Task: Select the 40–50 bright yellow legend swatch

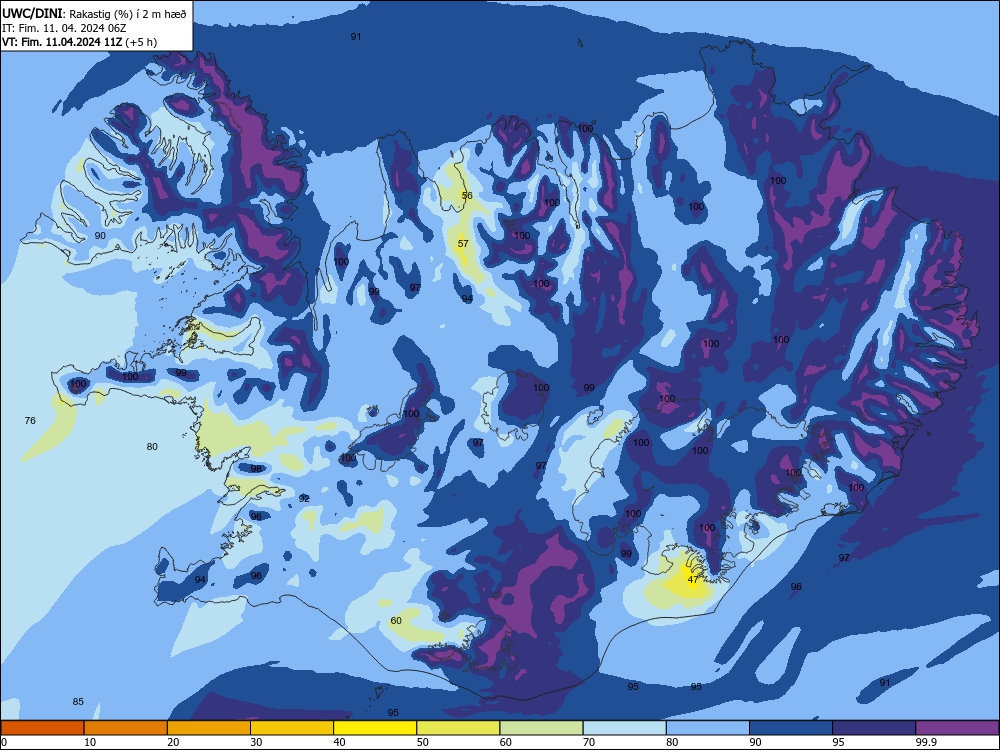Action: pyautogui.click(x=375, y=728)
